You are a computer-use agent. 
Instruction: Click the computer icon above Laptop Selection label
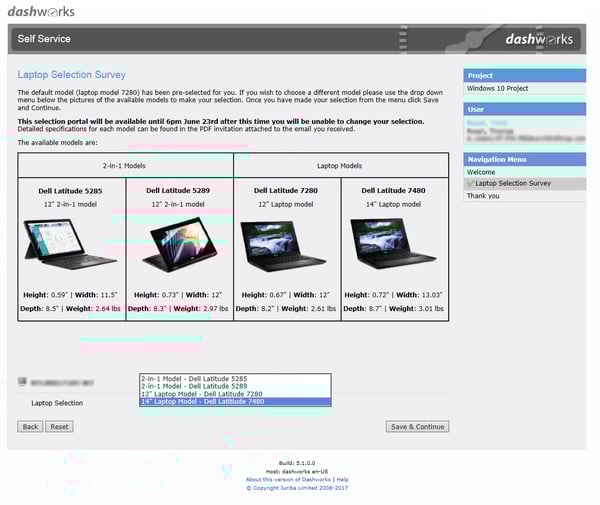[22, 381]
